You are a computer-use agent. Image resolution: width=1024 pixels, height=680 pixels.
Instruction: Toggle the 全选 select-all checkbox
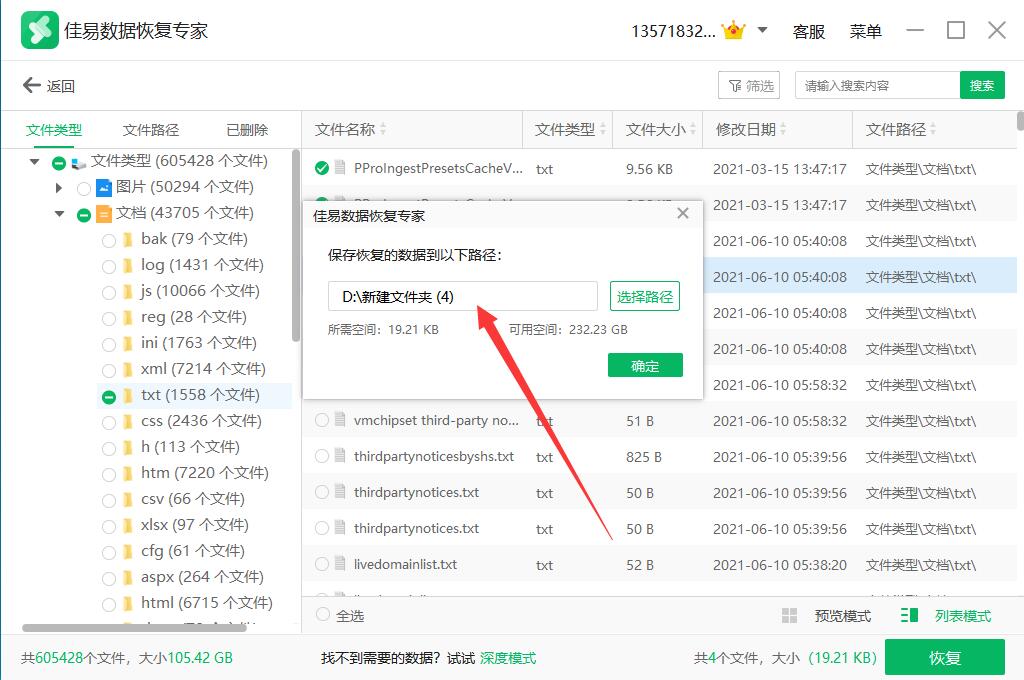pos(323,615)
